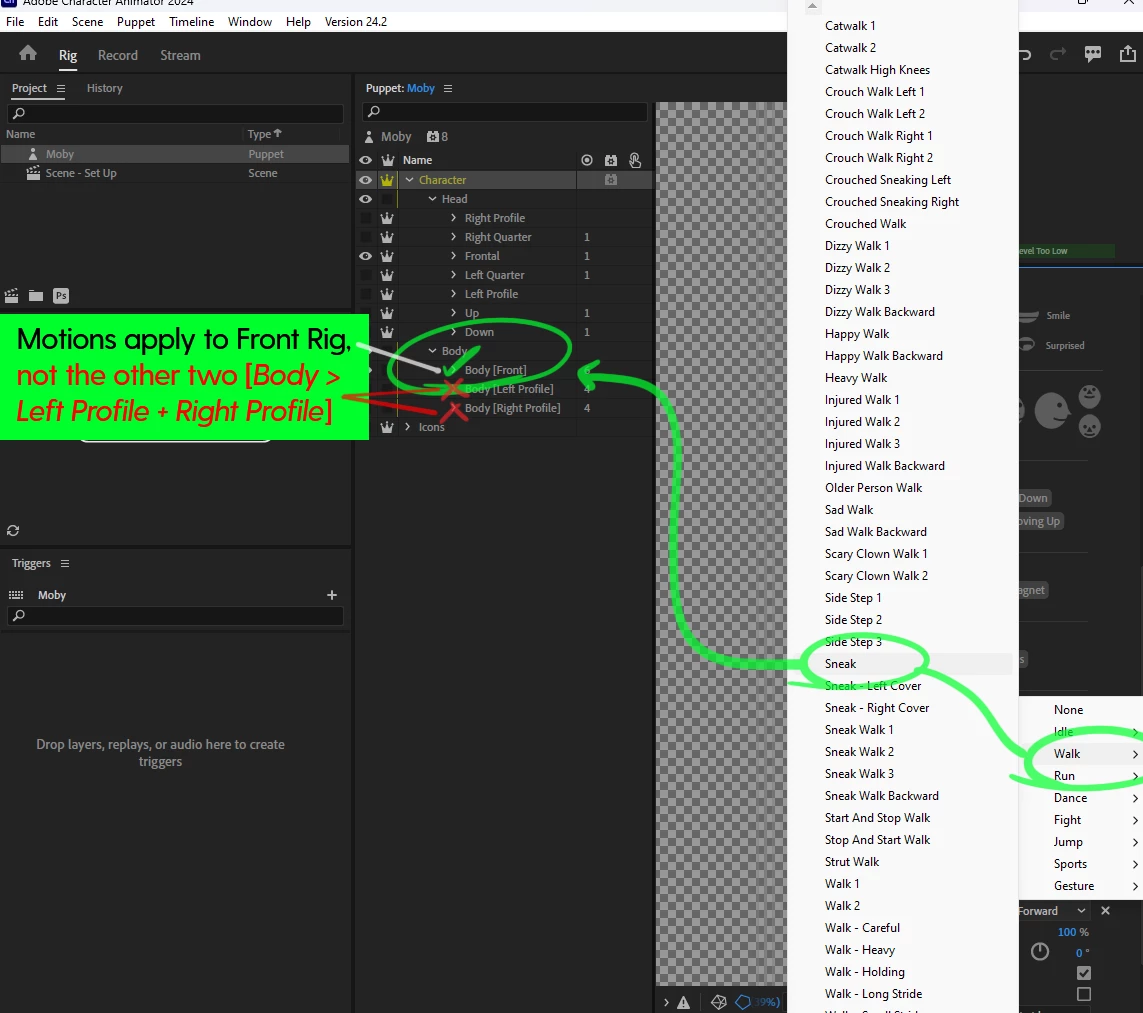Viewport: 1143px width, 1013px height.
Task: Click the refresh sync icon in Project panel
Action: click(x=13, y=531)
